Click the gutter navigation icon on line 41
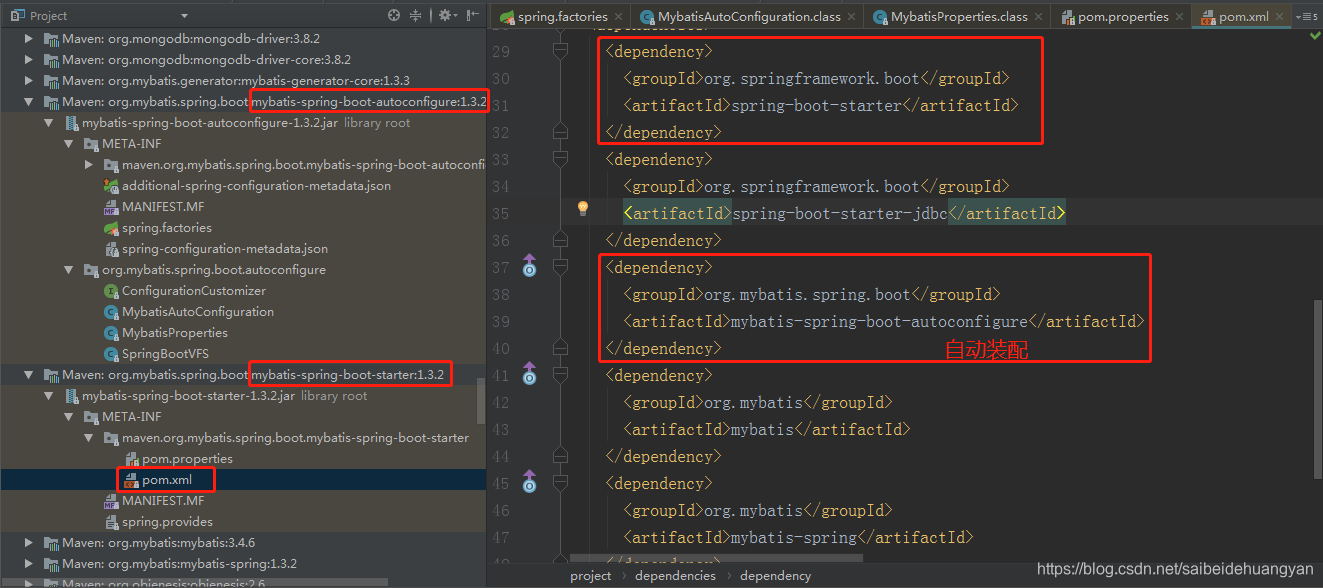 pos(530,373)
